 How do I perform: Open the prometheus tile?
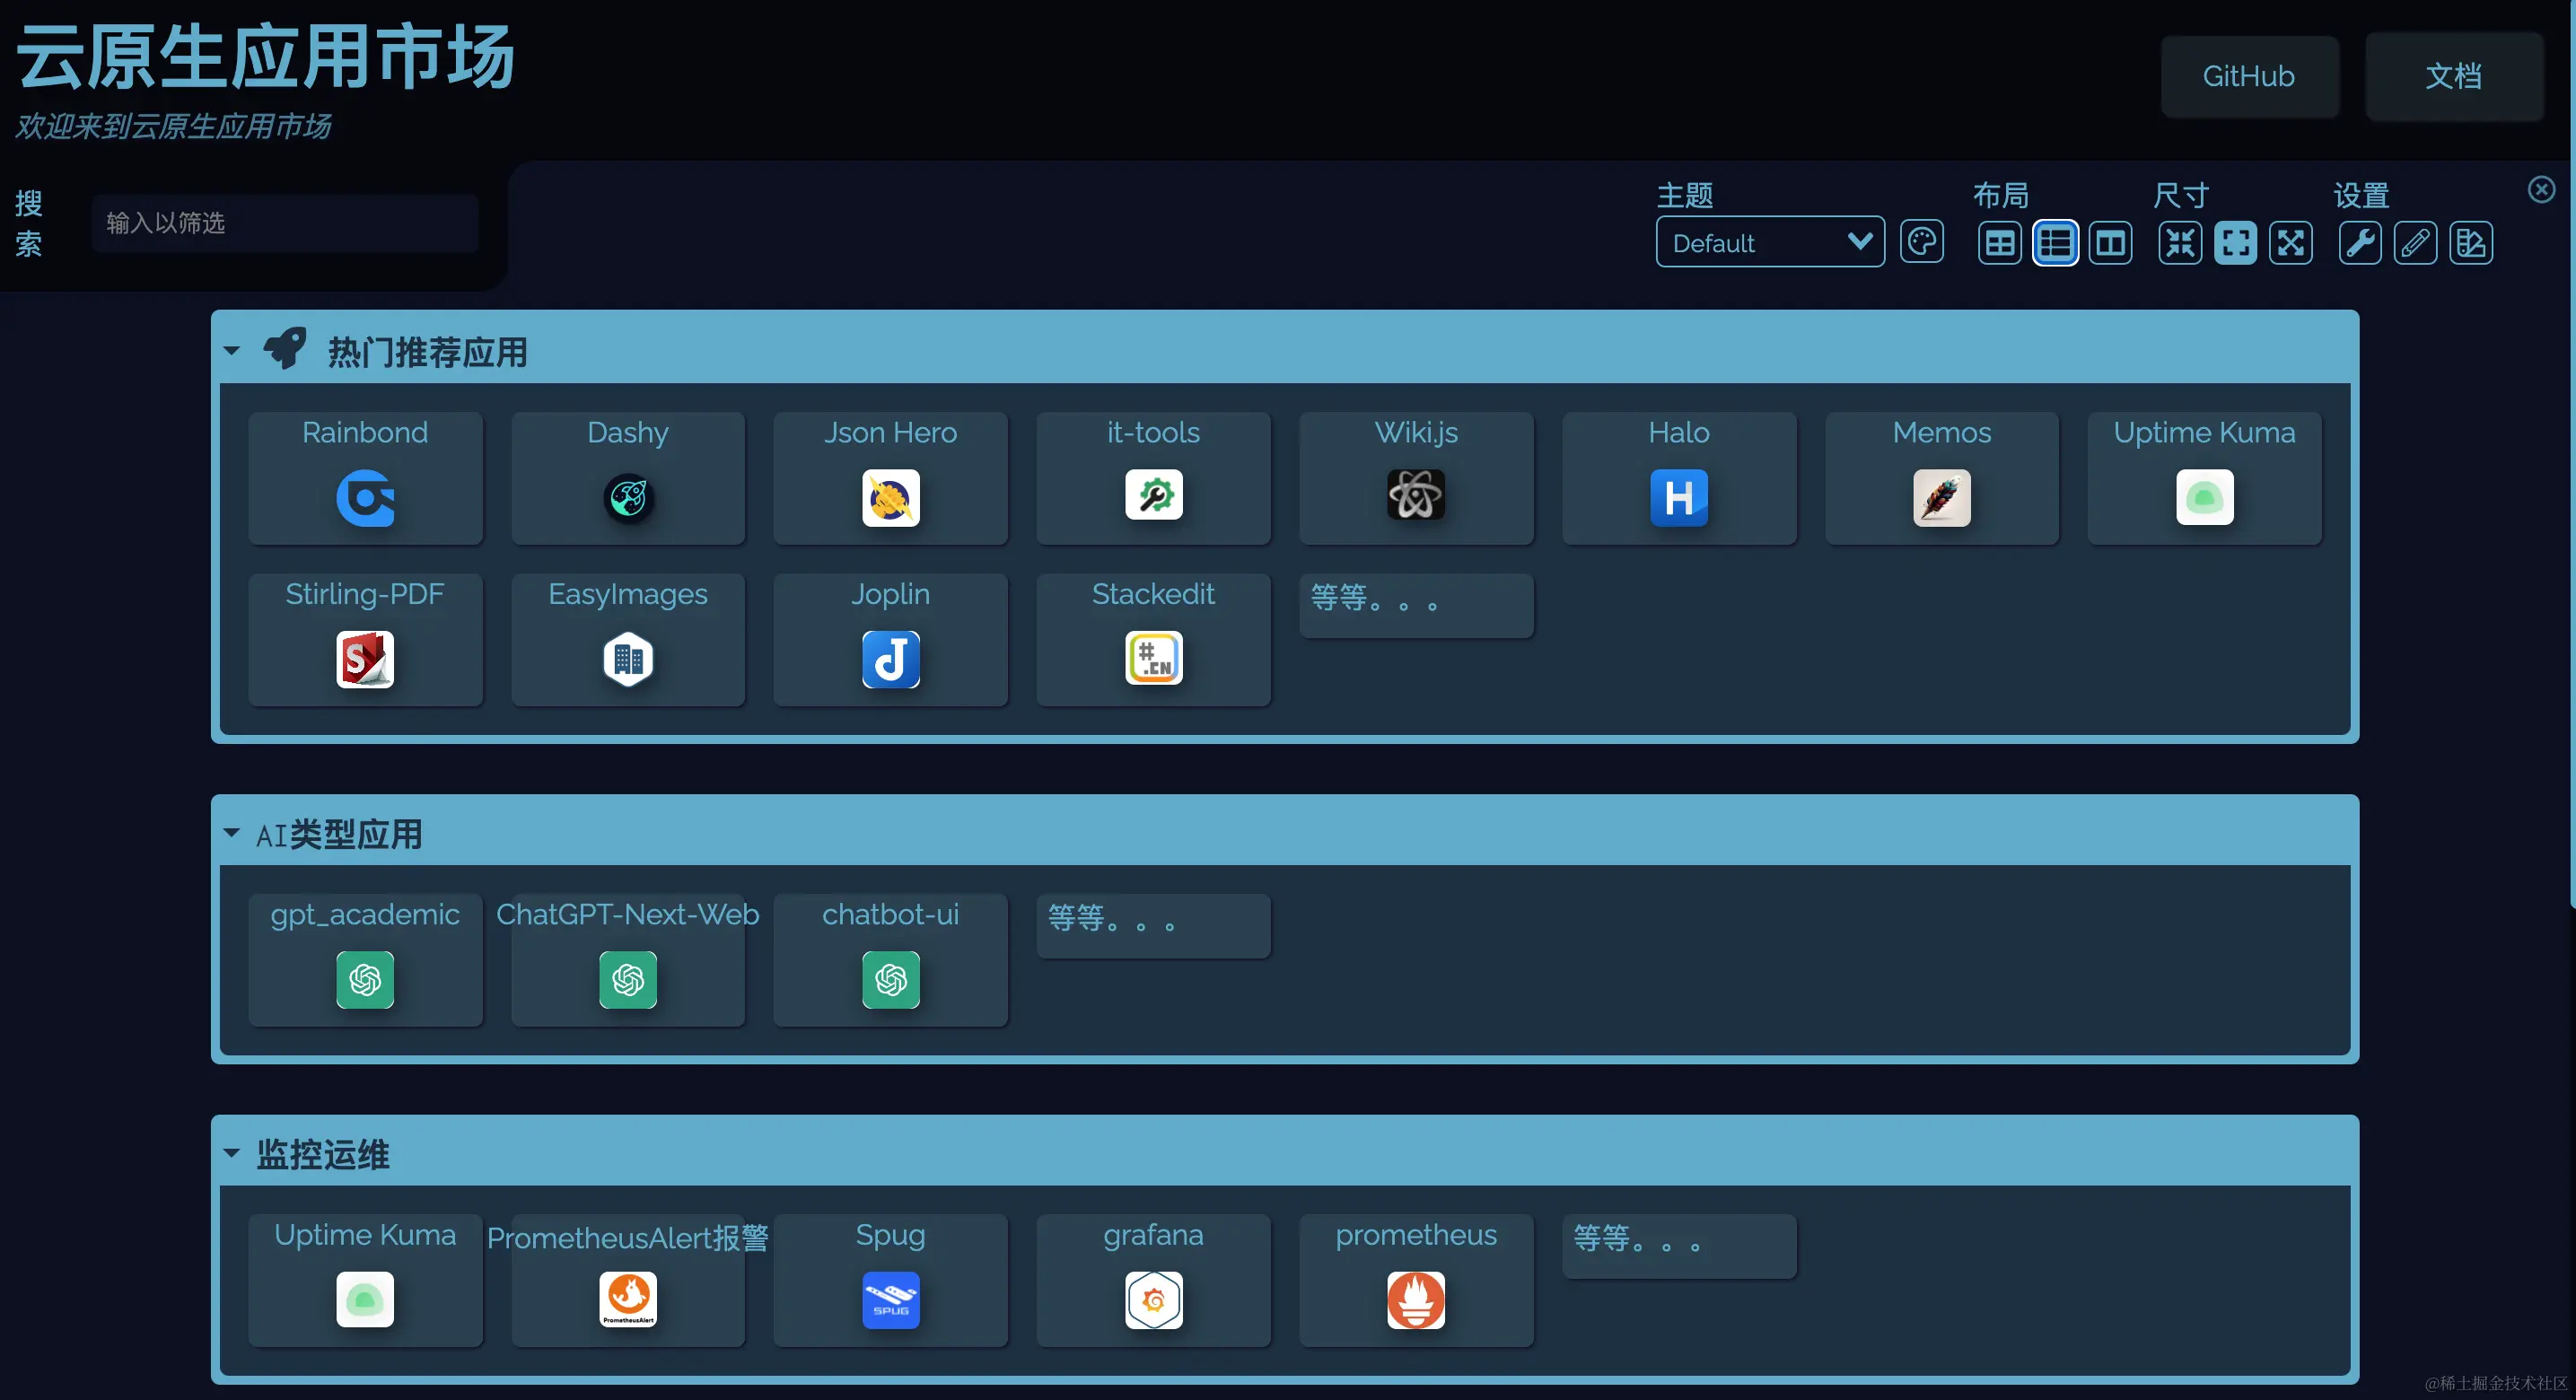(1416, 1280)
